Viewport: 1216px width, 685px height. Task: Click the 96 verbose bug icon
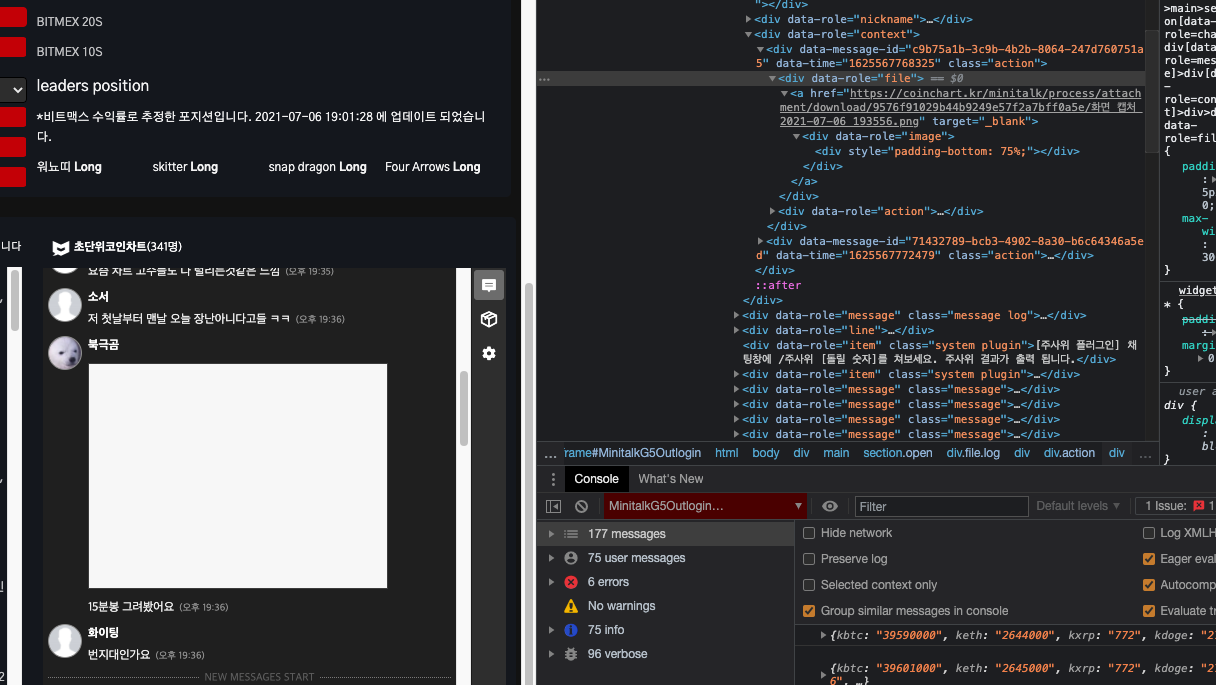(571, 654)
